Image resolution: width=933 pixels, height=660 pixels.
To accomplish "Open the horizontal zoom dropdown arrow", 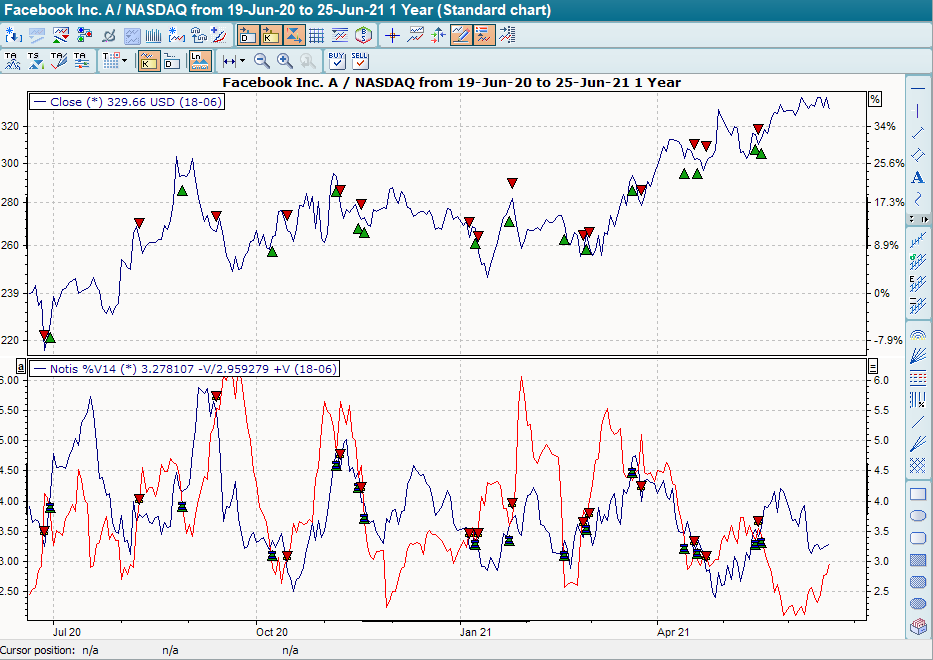I will click(x=243, y=60).
